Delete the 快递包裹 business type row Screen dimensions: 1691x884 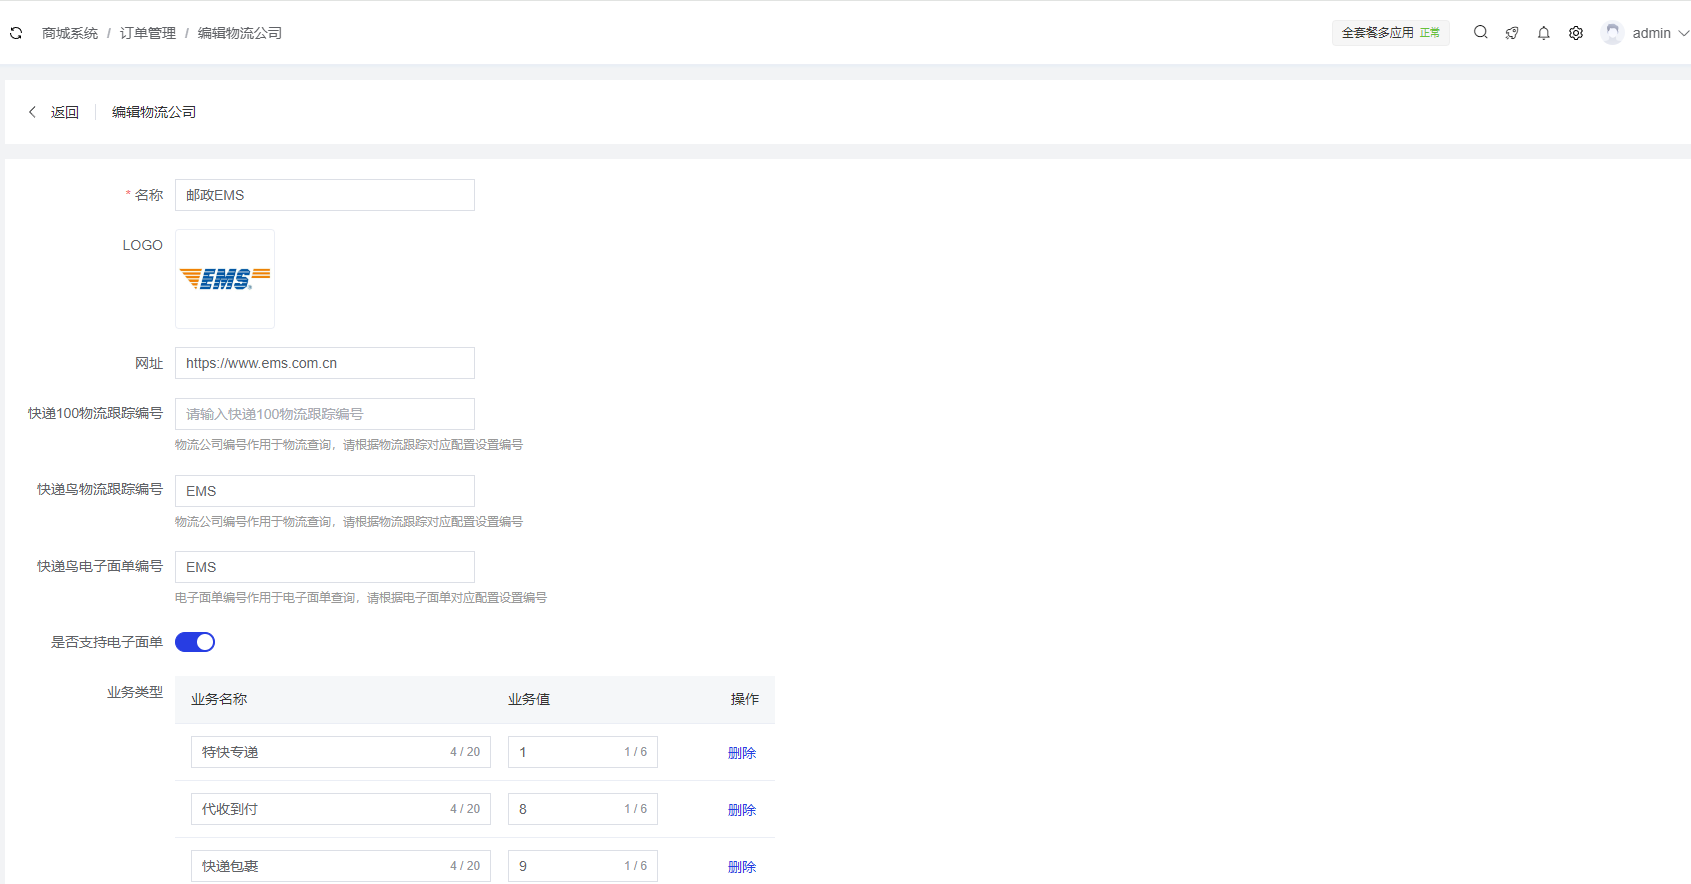[x=741, y=867]
